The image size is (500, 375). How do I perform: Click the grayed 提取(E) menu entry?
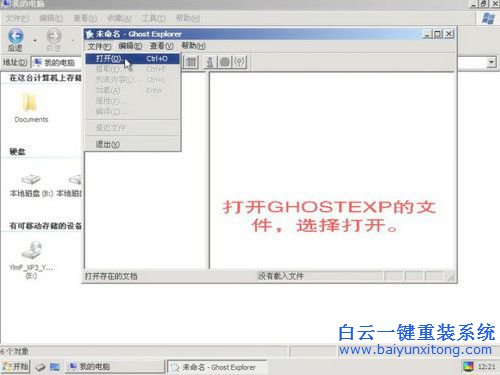132,69
